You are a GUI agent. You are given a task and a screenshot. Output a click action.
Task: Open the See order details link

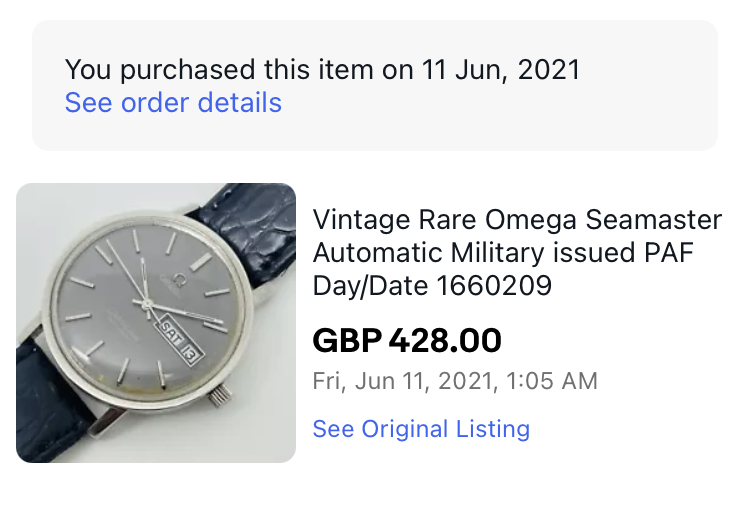tap(173, 103)
